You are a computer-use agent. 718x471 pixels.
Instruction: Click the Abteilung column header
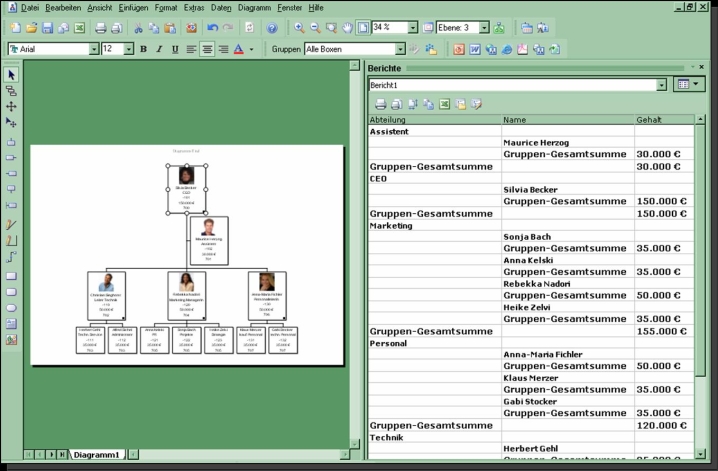click(390, 120)
